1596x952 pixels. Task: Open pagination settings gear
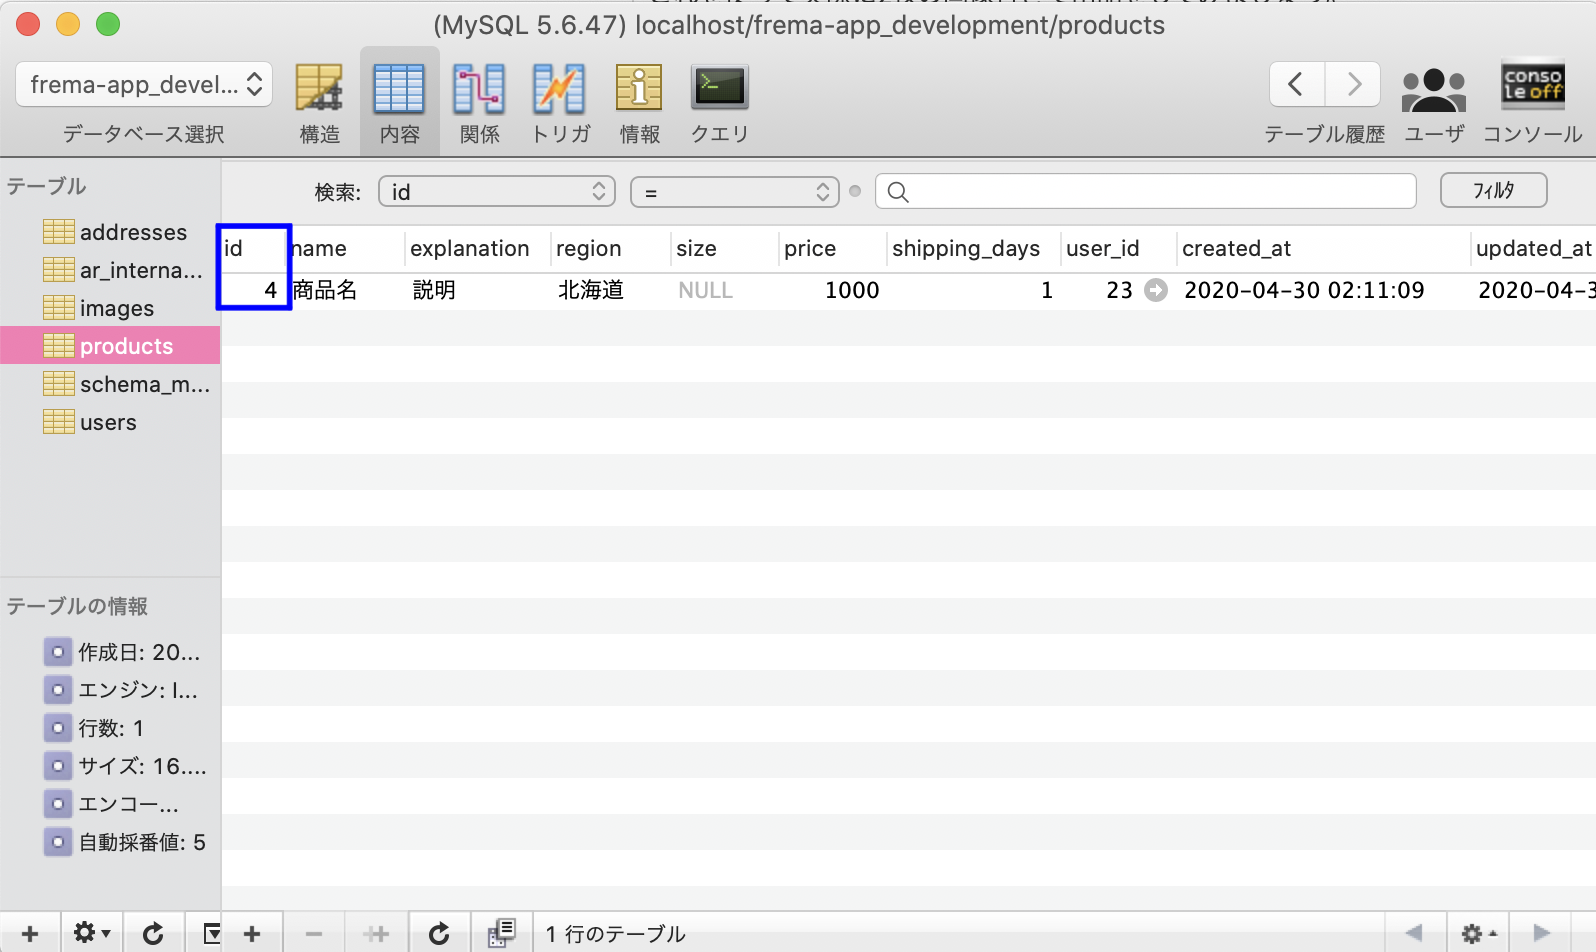coord(1478,933)
